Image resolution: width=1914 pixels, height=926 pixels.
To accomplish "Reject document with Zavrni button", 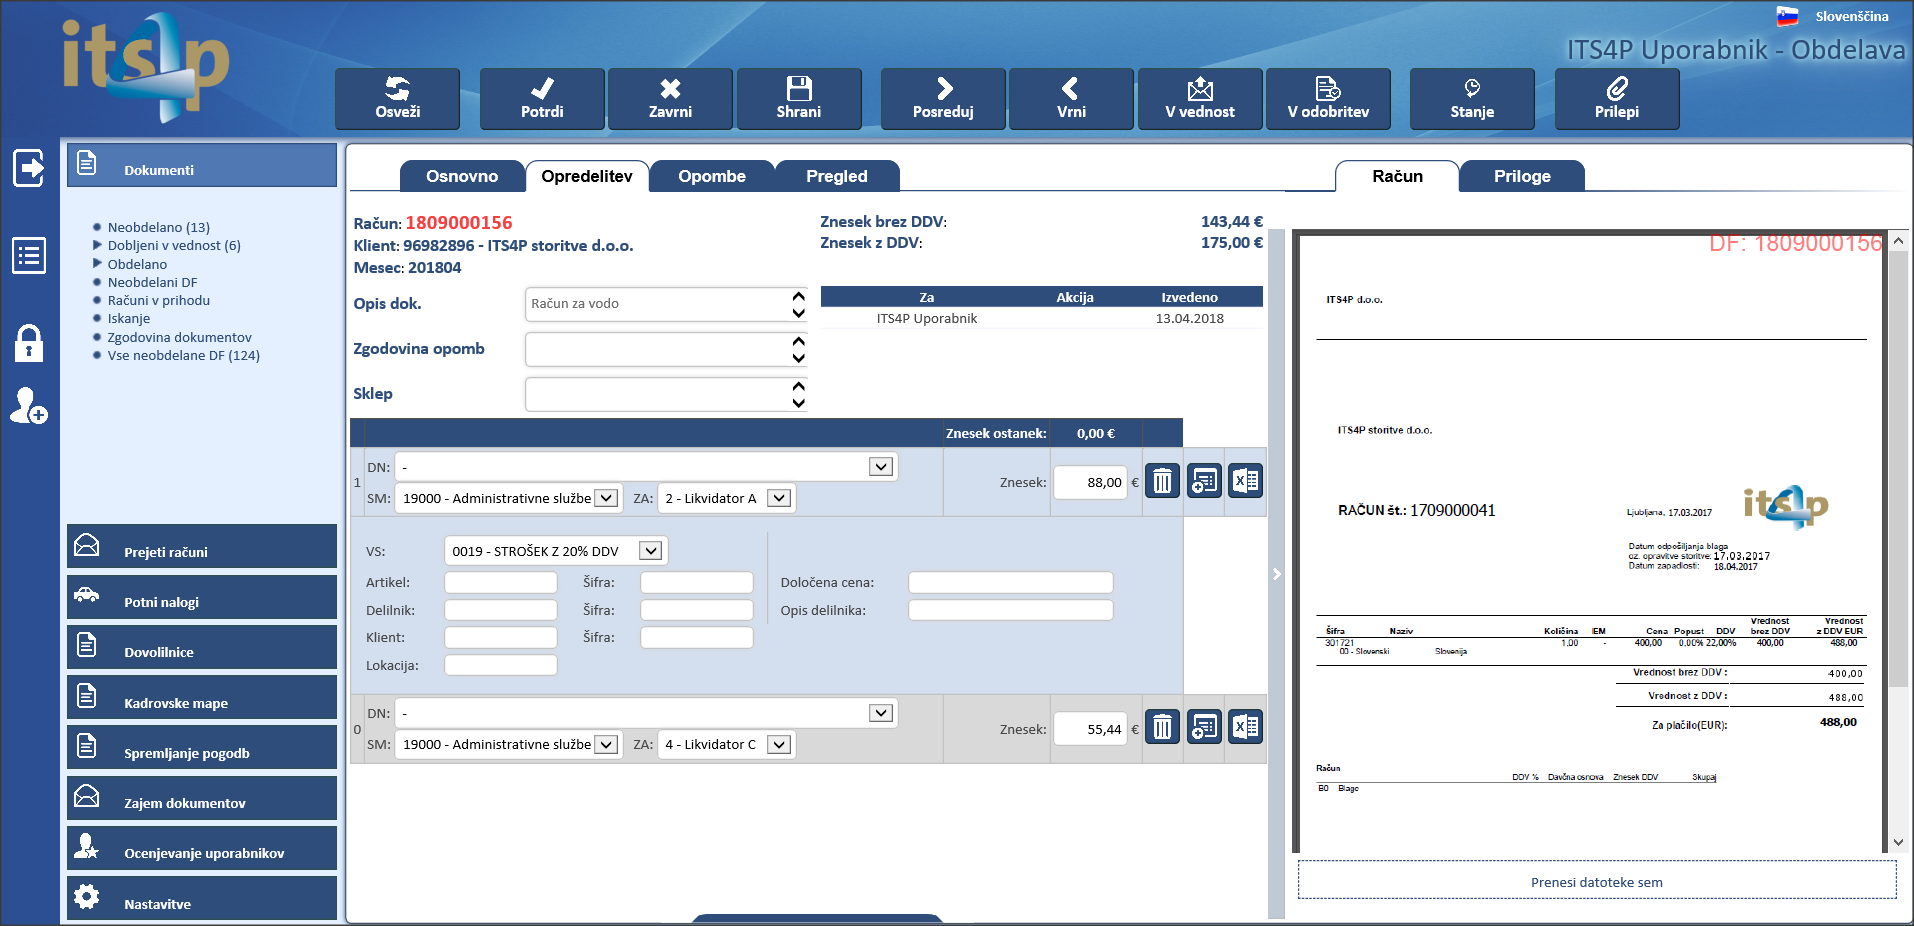I will click(x=670, y=99).
